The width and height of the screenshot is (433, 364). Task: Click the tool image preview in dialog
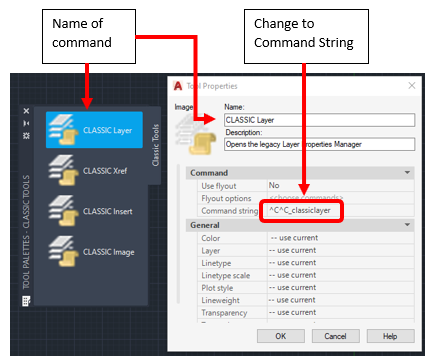(195, 134)
